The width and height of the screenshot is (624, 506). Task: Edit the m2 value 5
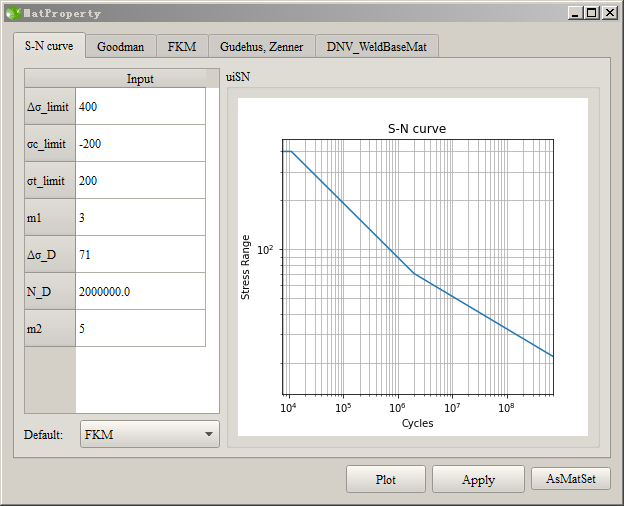point(140,328)
